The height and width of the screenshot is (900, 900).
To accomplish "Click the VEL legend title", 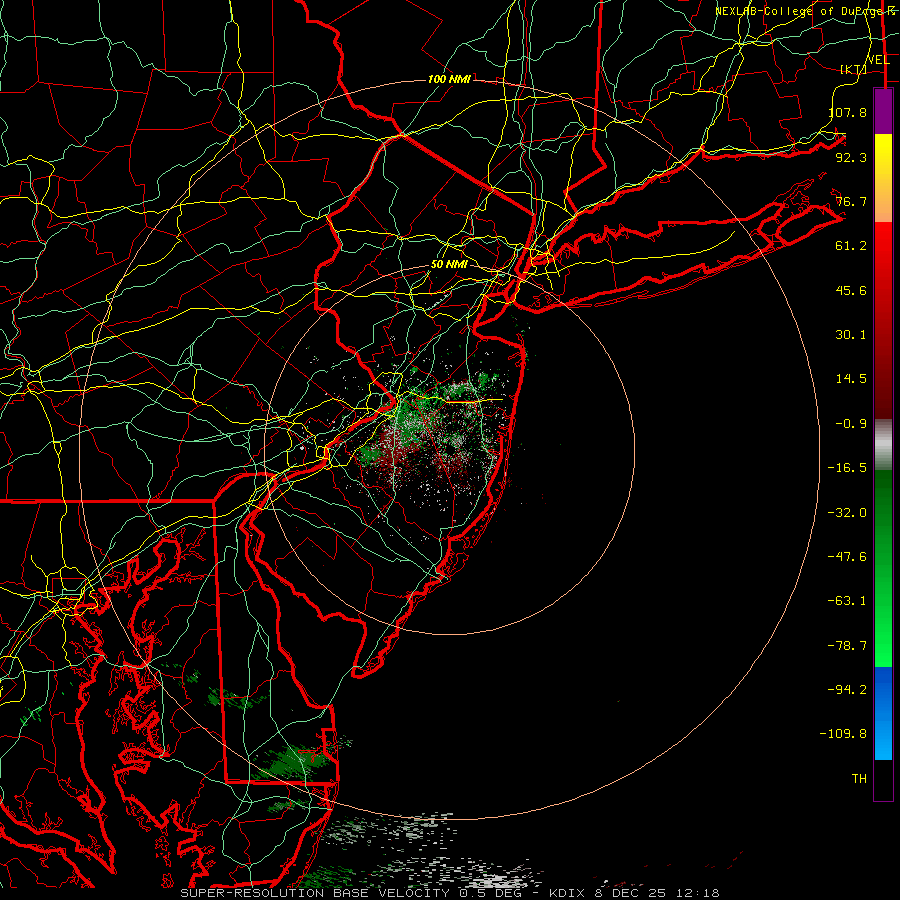I will (x=878, y=60).
